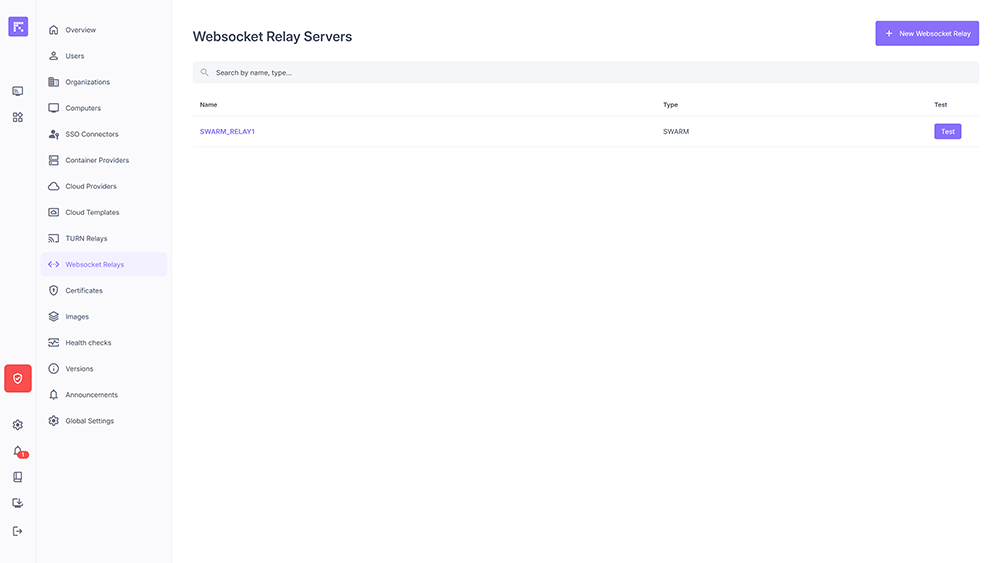Click the red admin shield icon
The image size is (1000, 563).
[x=18, y=379]
